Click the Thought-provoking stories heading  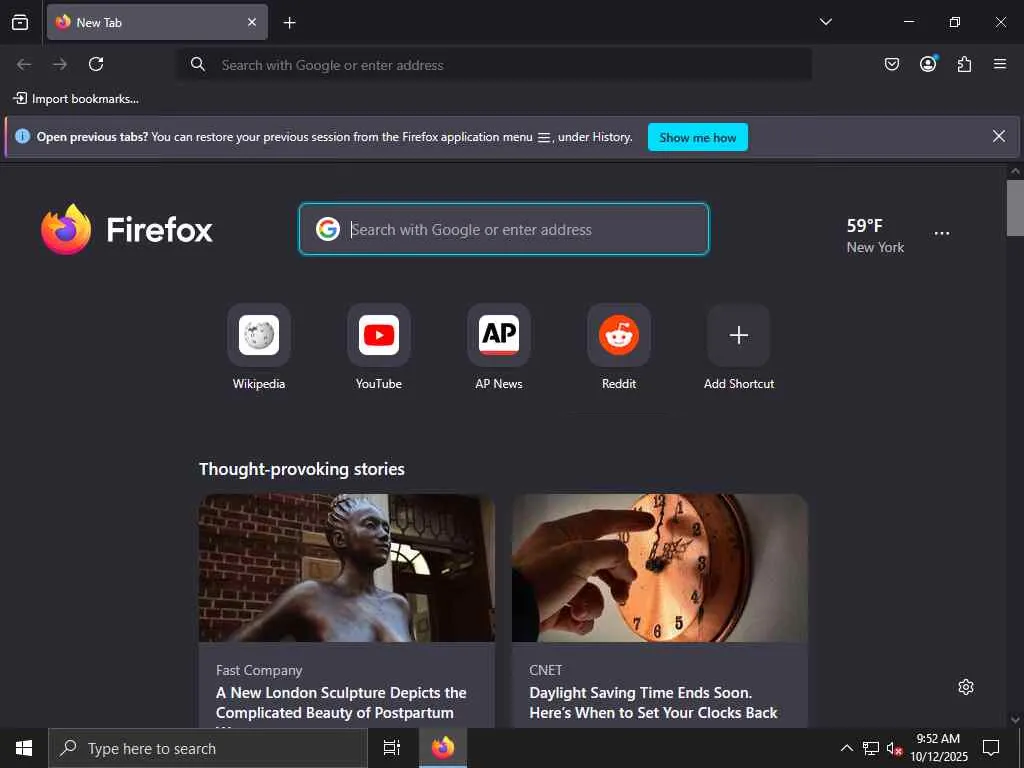tap(302, 469)
